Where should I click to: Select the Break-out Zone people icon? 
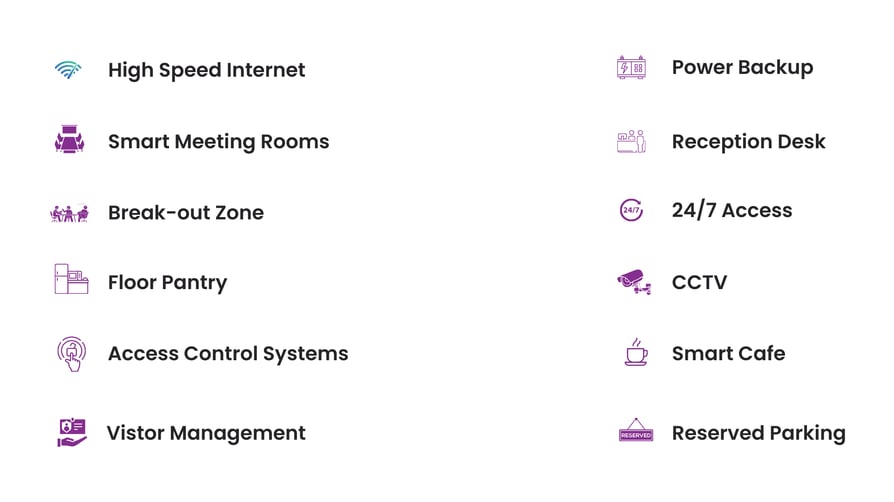point(69,213)
